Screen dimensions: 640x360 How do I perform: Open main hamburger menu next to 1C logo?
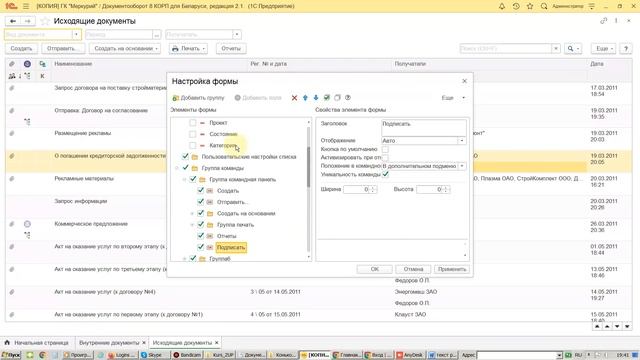coord(26,6)
